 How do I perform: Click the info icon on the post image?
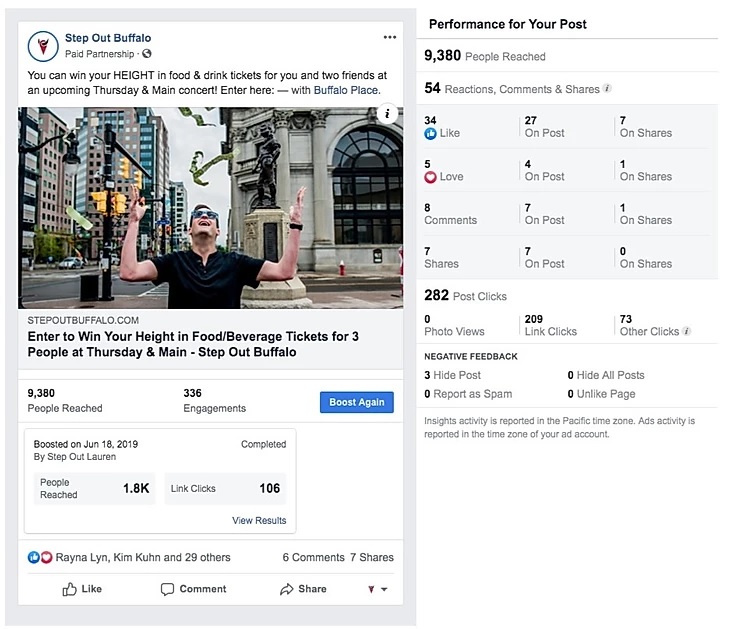[387, 114]
